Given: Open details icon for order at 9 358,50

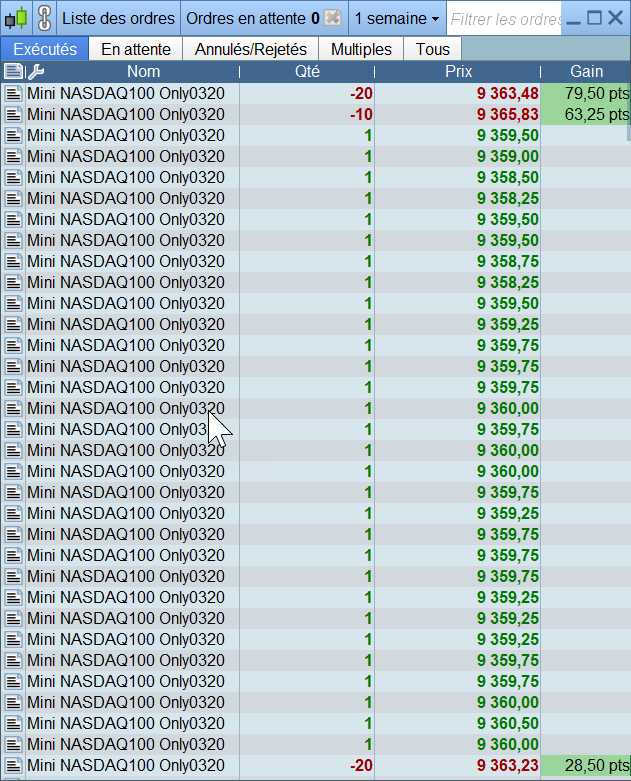Looking at the screenshot, I should click(13, 177).
